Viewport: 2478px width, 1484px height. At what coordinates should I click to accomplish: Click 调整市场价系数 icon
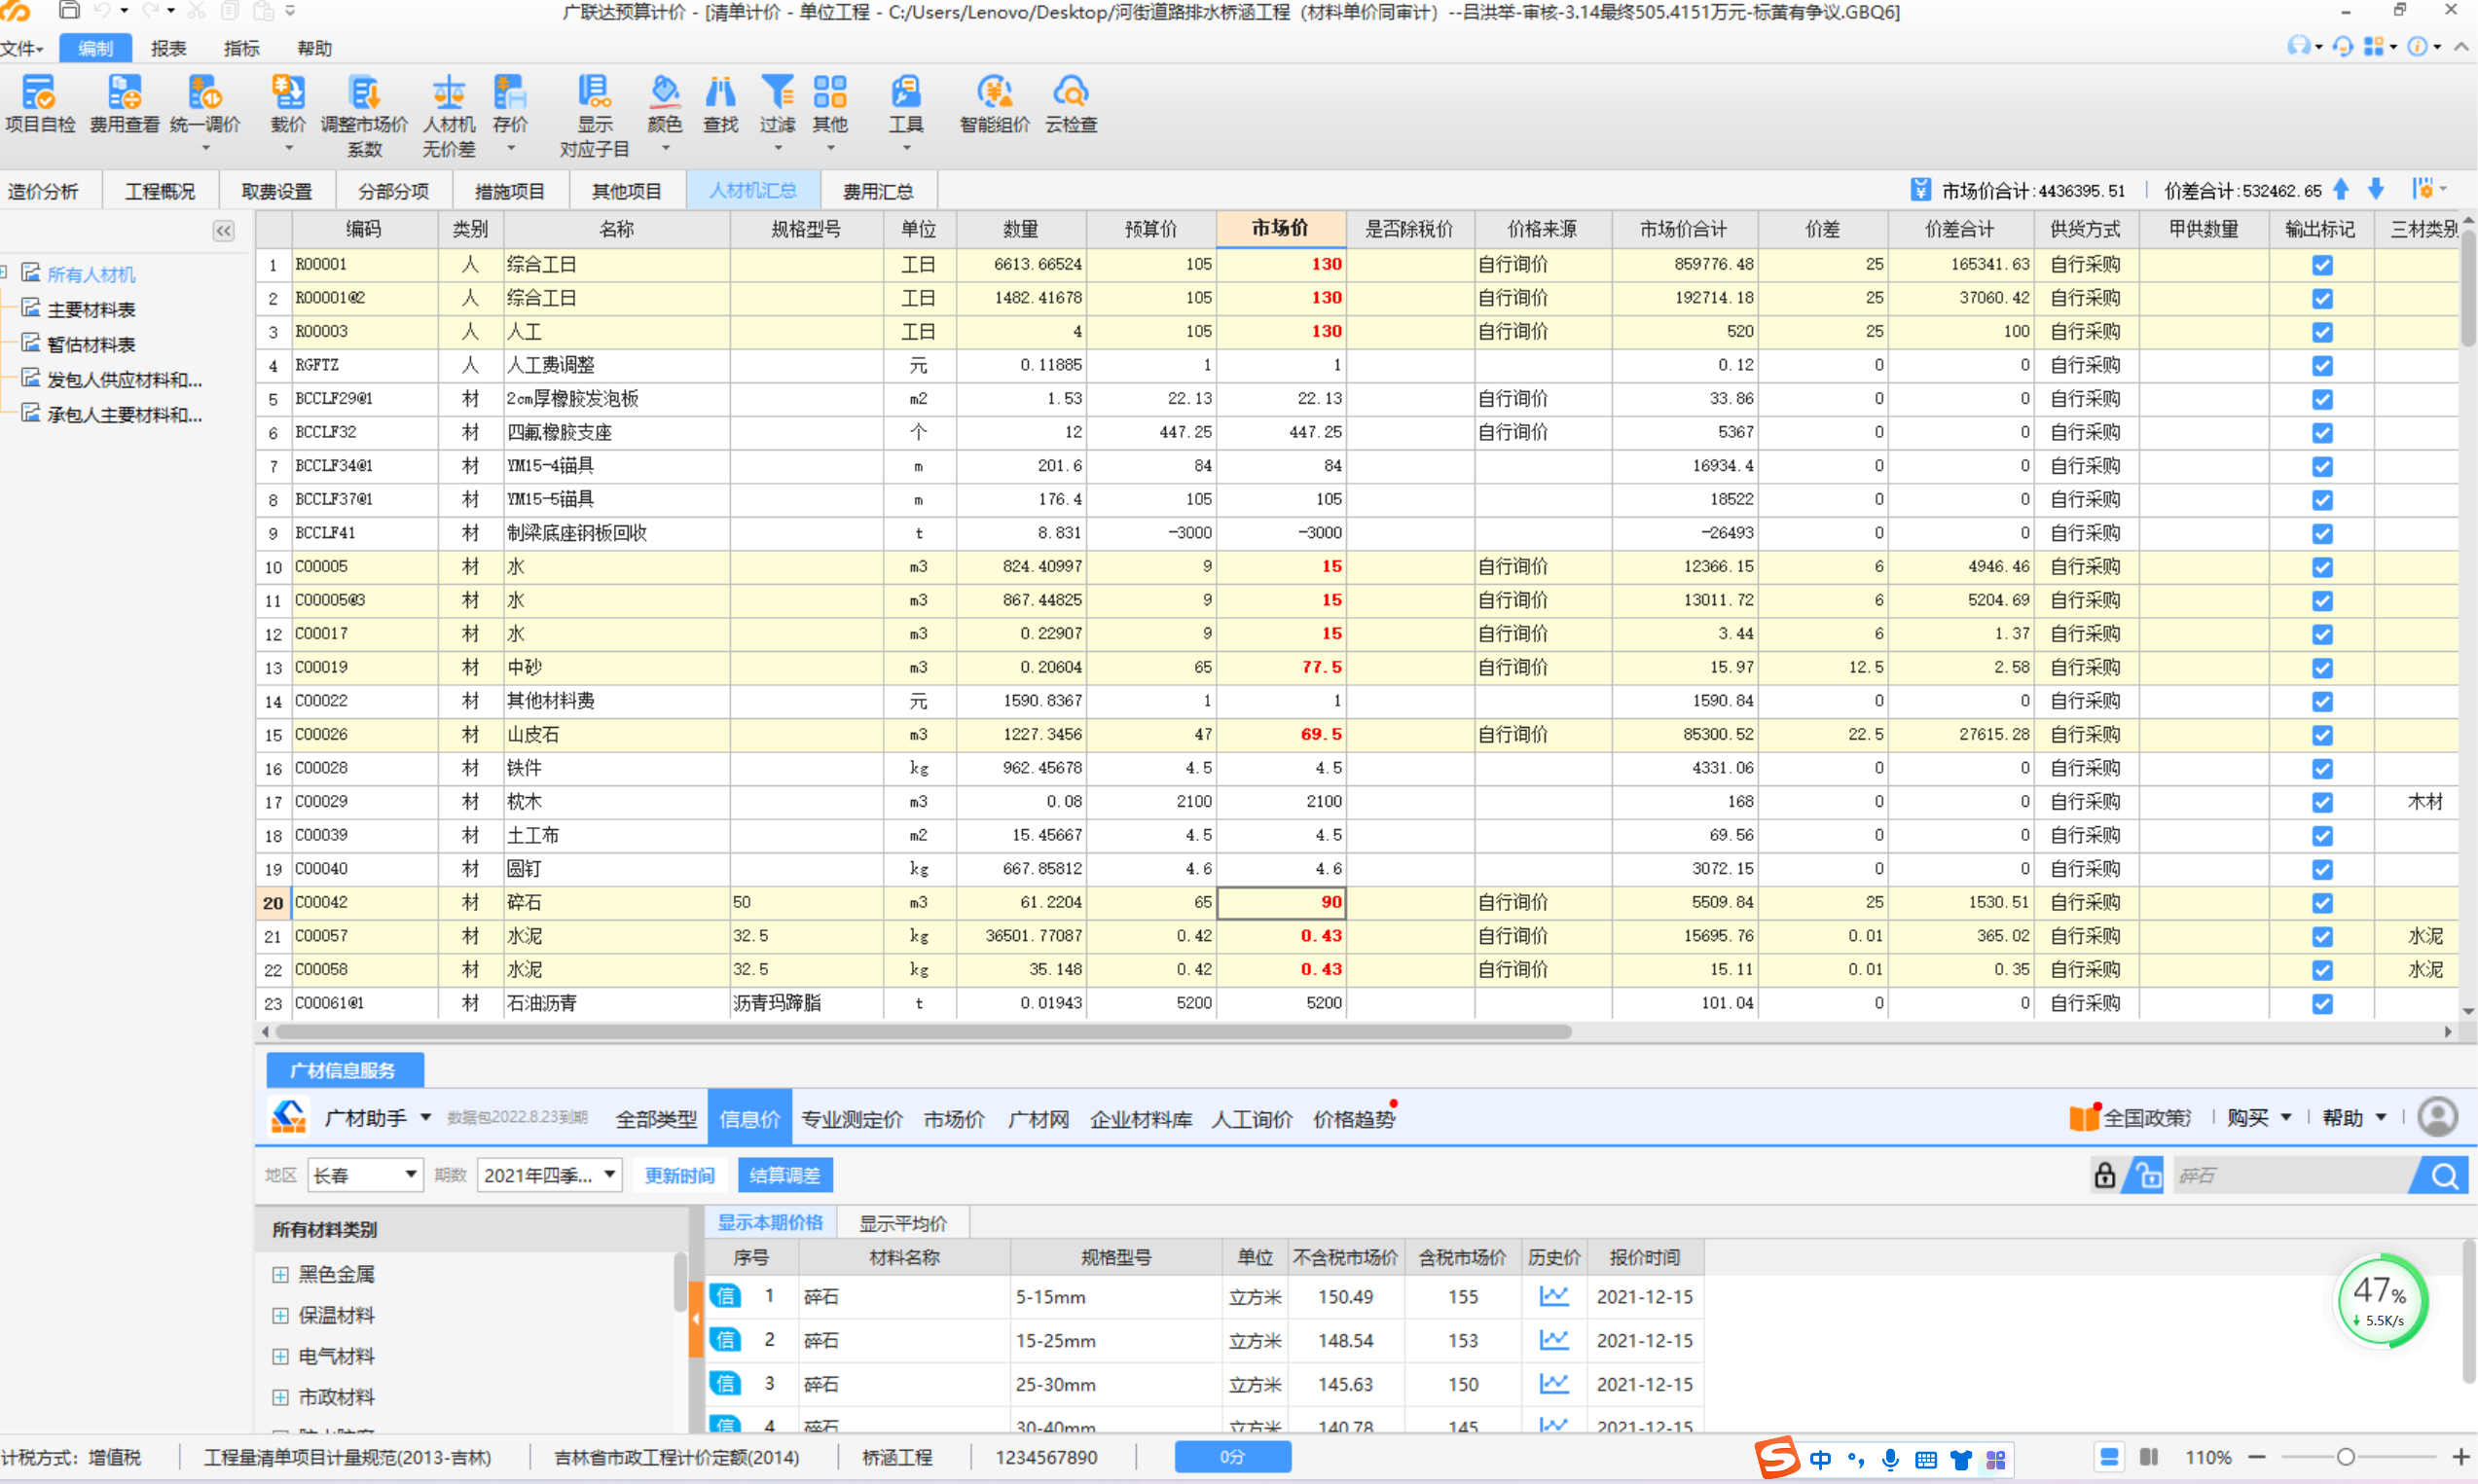click(364, 115)
